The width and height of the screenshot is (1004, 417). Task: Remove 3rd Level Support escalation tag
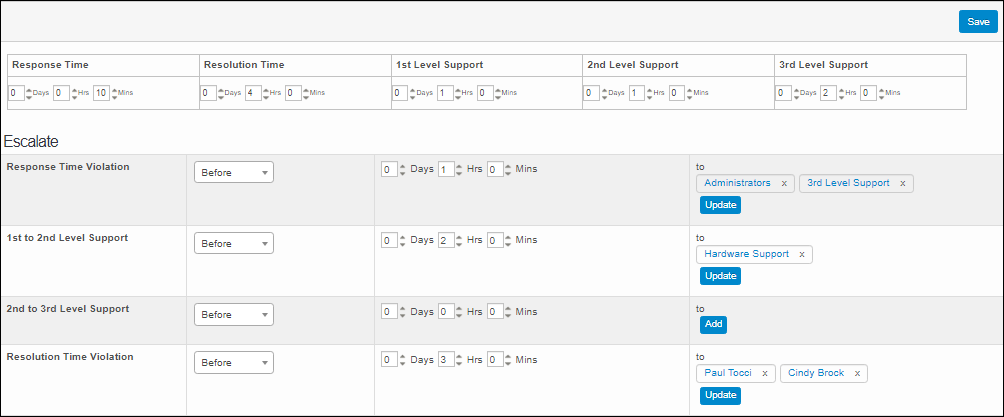pos(902,184)
